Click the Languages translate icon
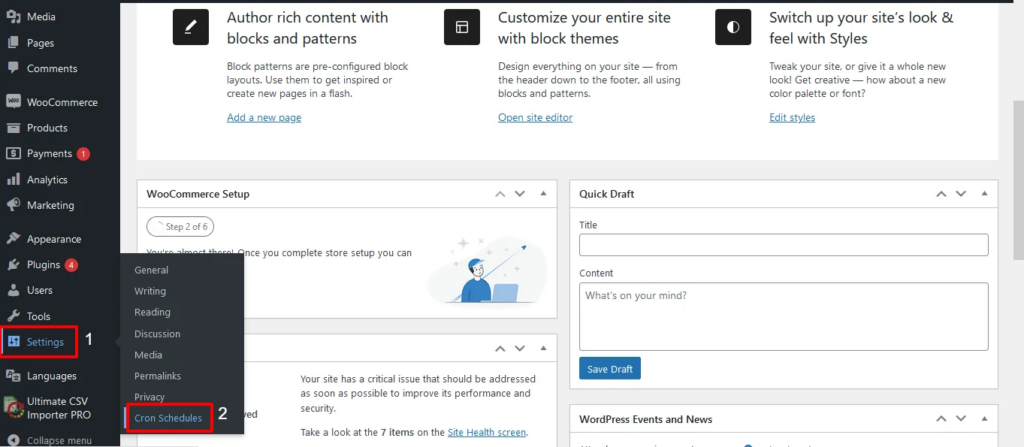This screenshot has height=447, width=1024. click(x=13, y=376)
